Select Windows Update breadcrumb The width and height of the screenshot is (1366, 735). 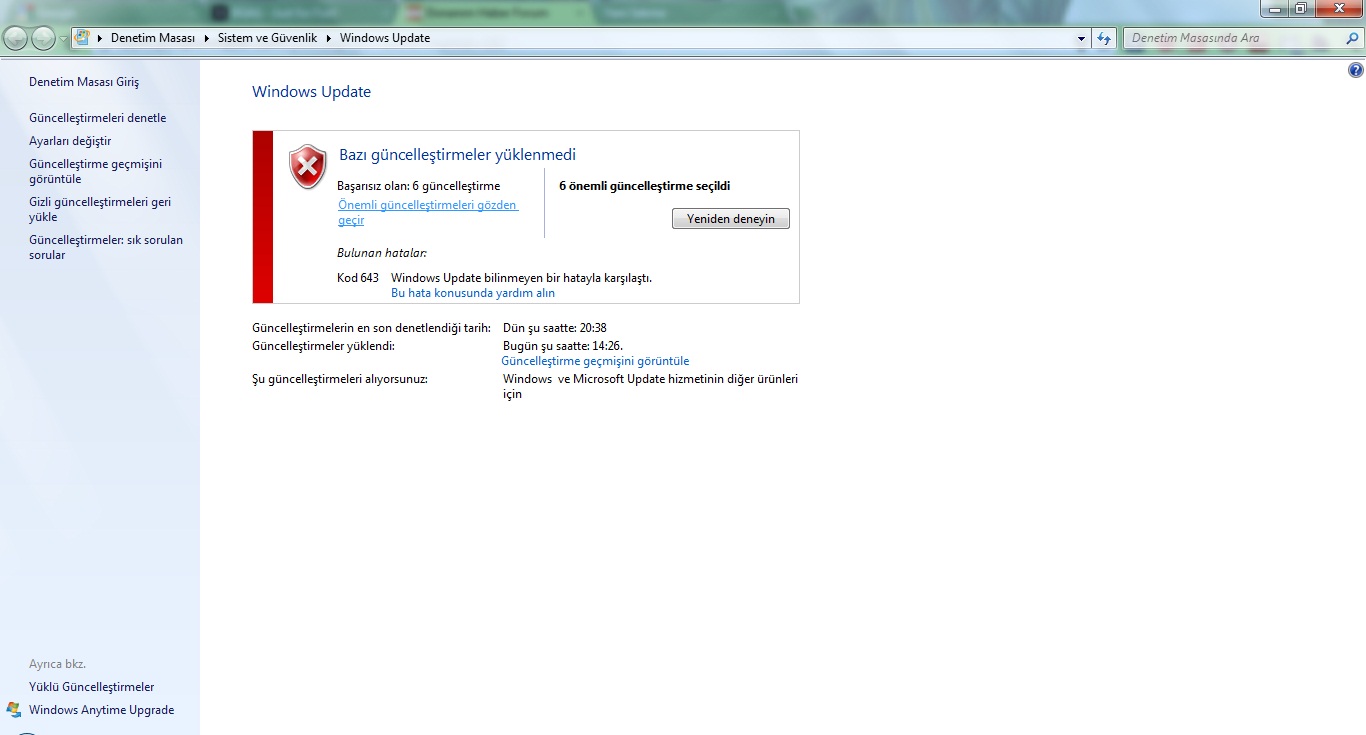tap(385, 38)
